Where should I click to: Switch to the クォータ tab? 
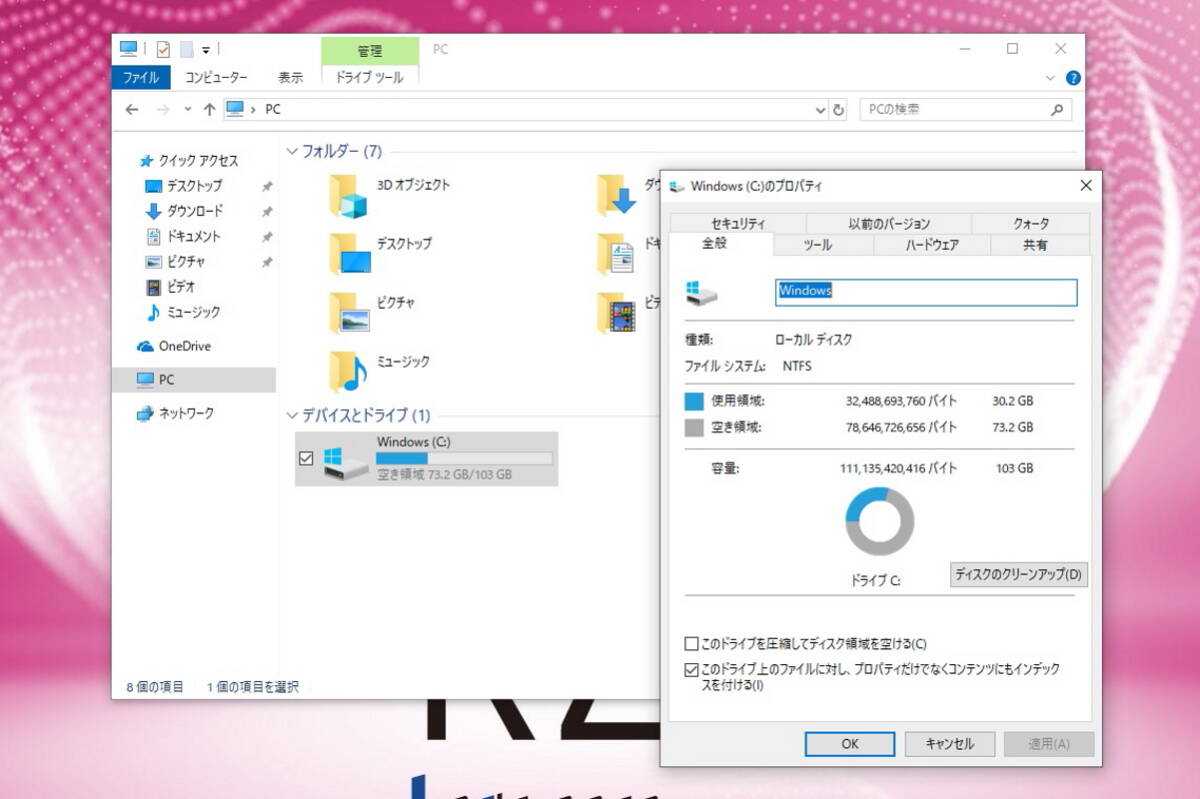(1031, 224)
